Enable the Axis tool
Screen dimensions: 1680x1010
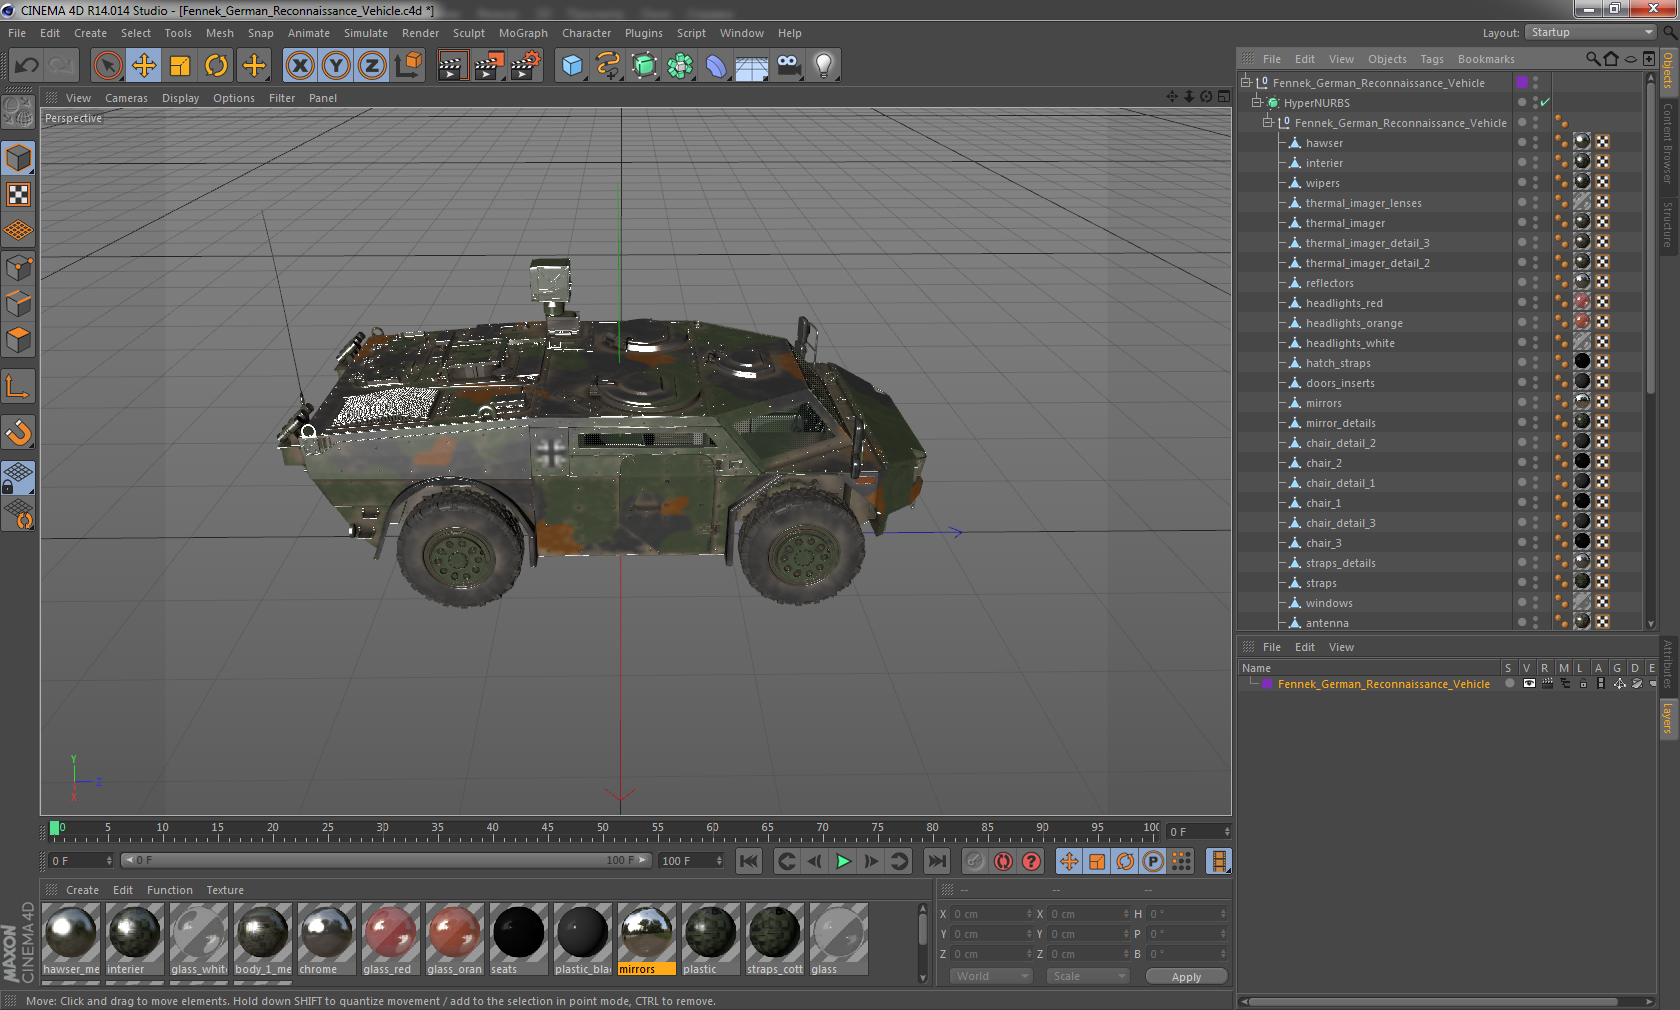click(x=18, y=386)
